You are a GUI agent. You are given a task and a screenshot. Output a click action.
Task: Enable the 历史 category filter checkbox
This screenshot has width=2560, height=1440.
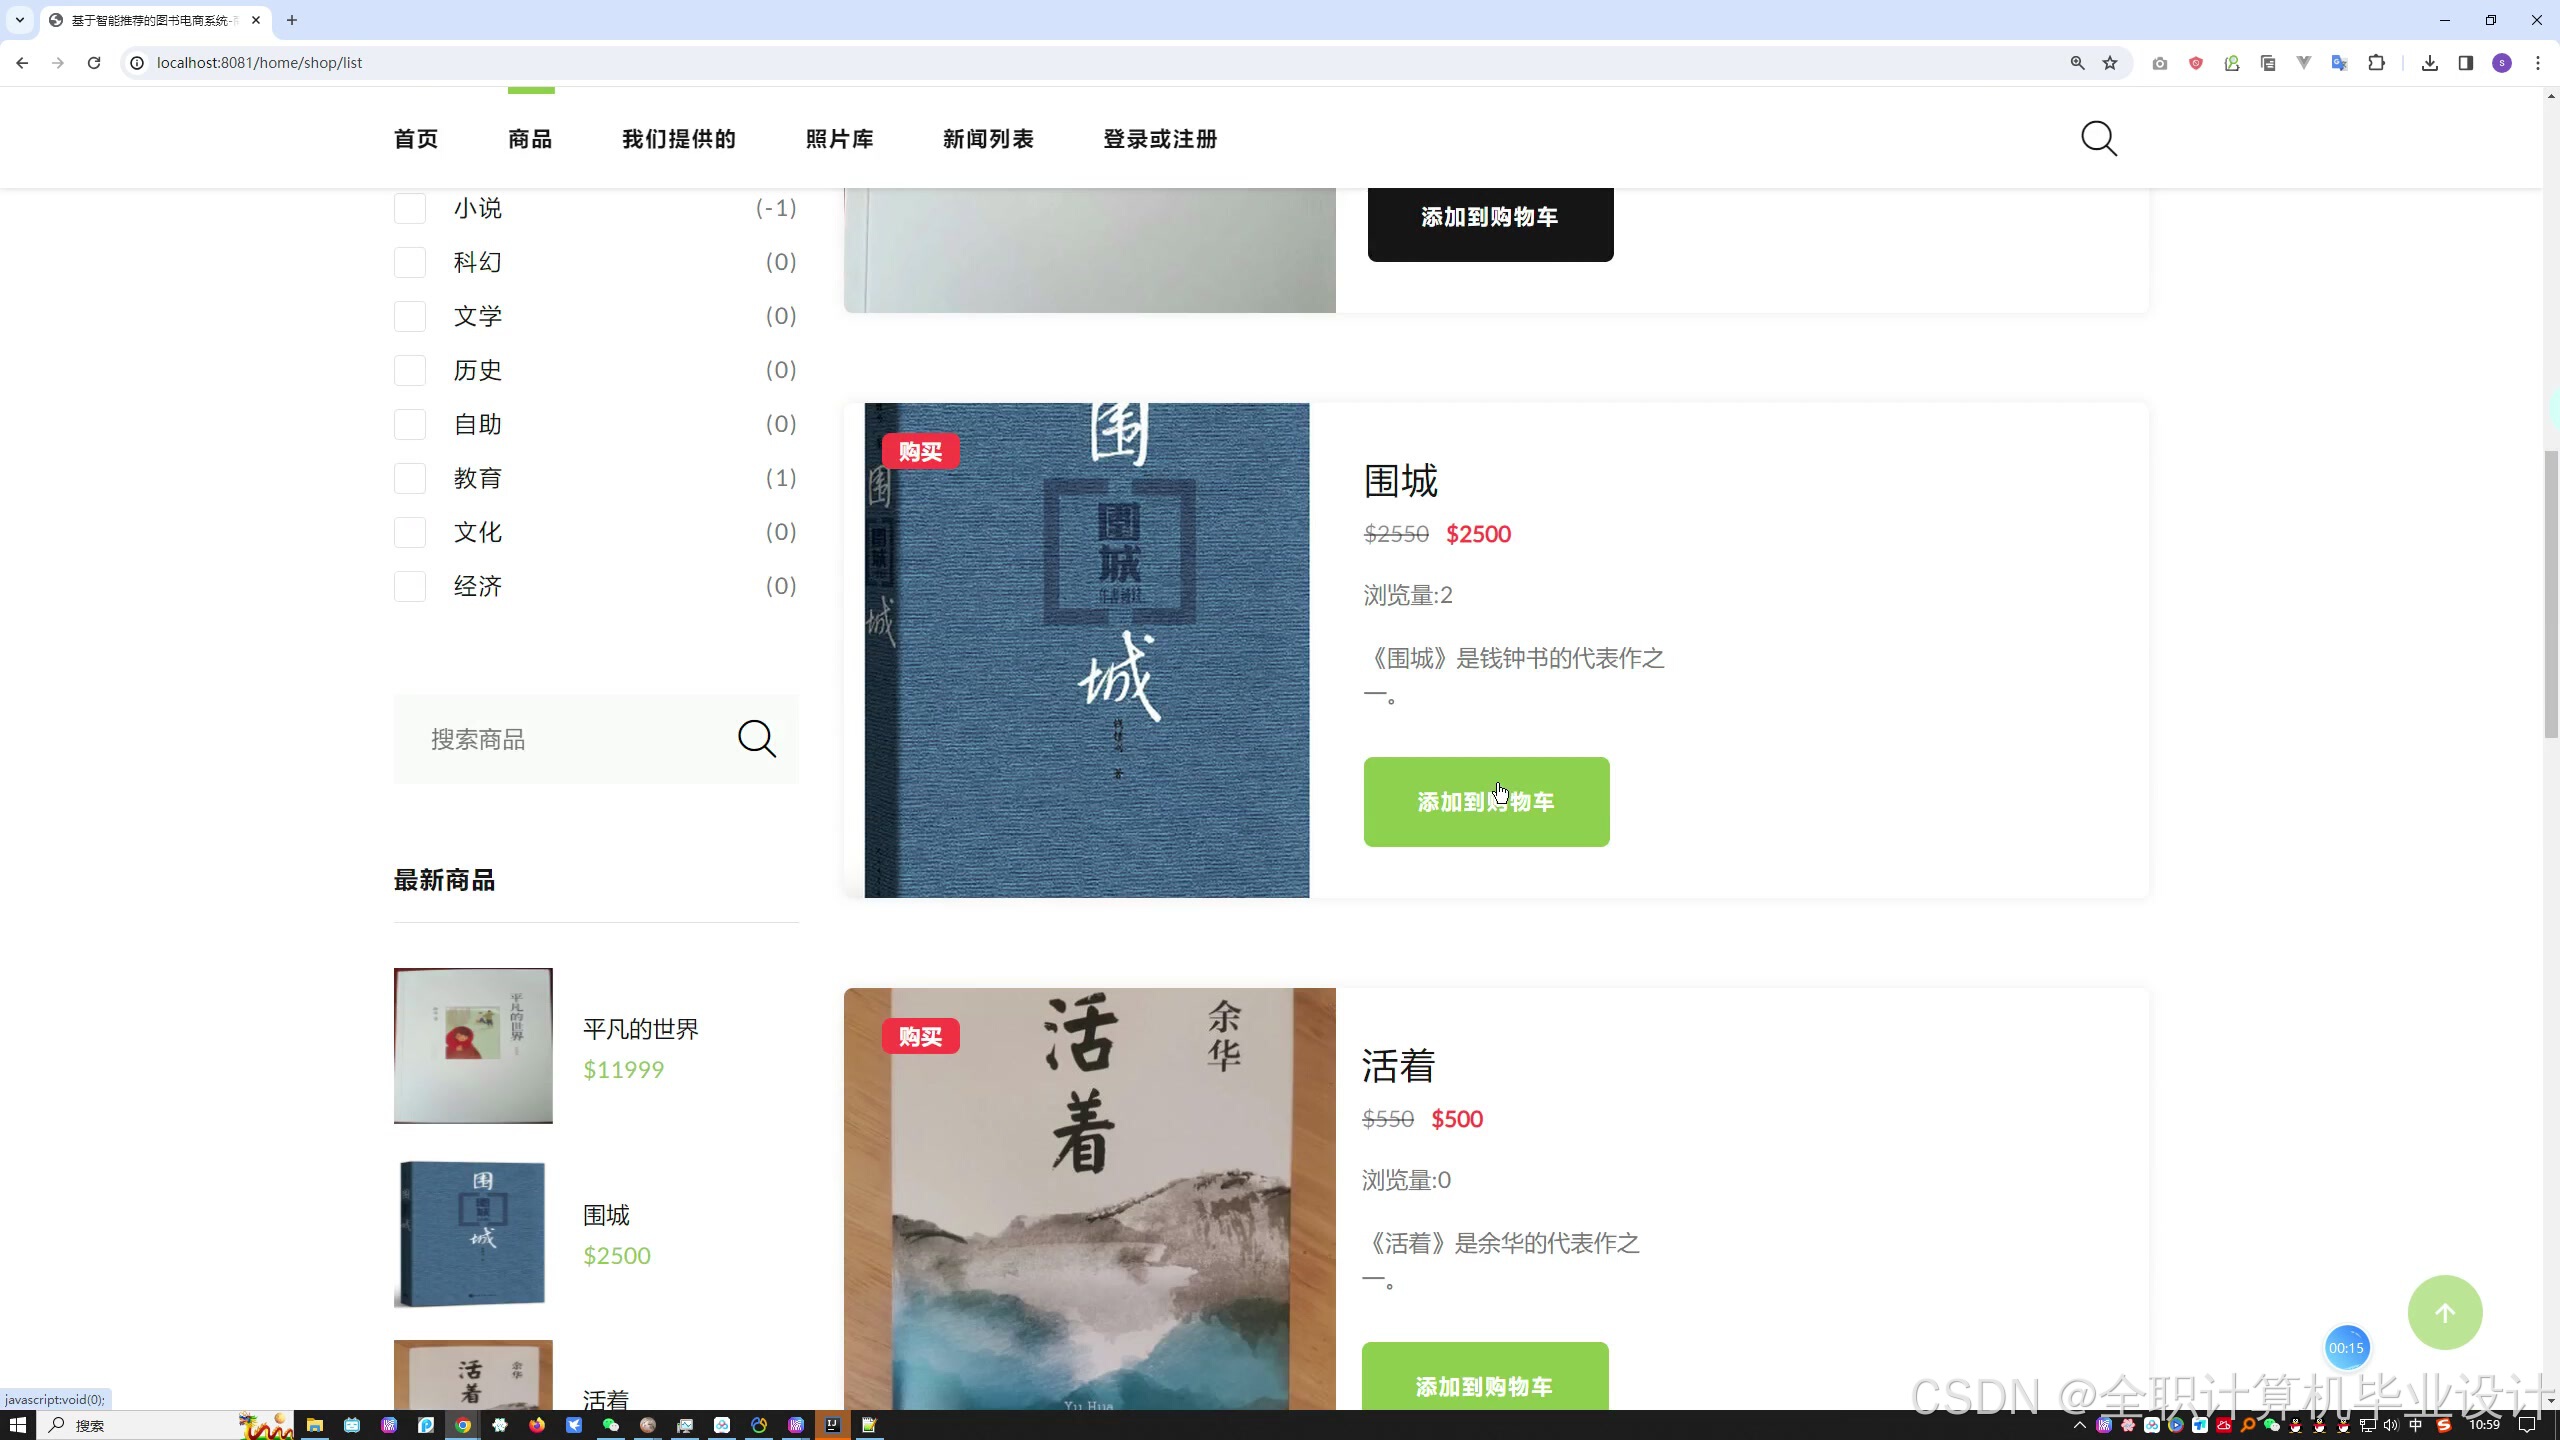point(410,370)
